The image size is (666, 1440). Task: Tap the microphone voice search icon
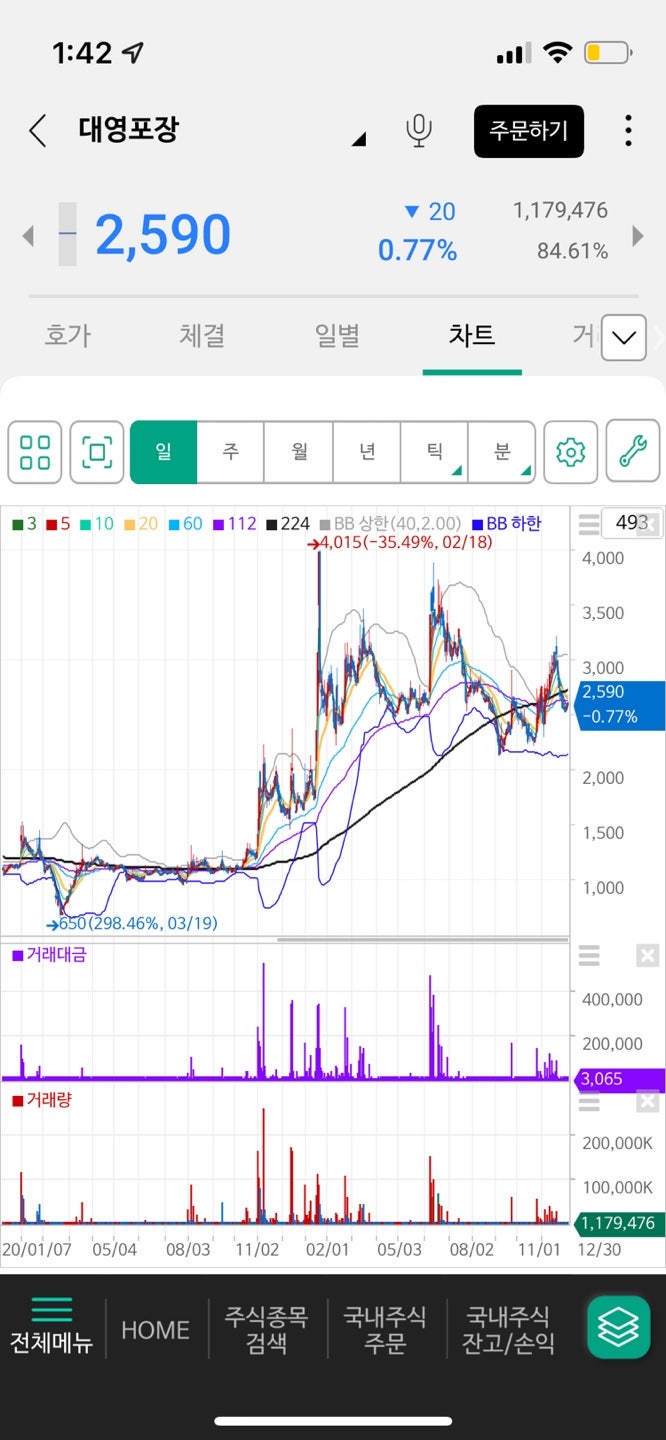(419, 131)
